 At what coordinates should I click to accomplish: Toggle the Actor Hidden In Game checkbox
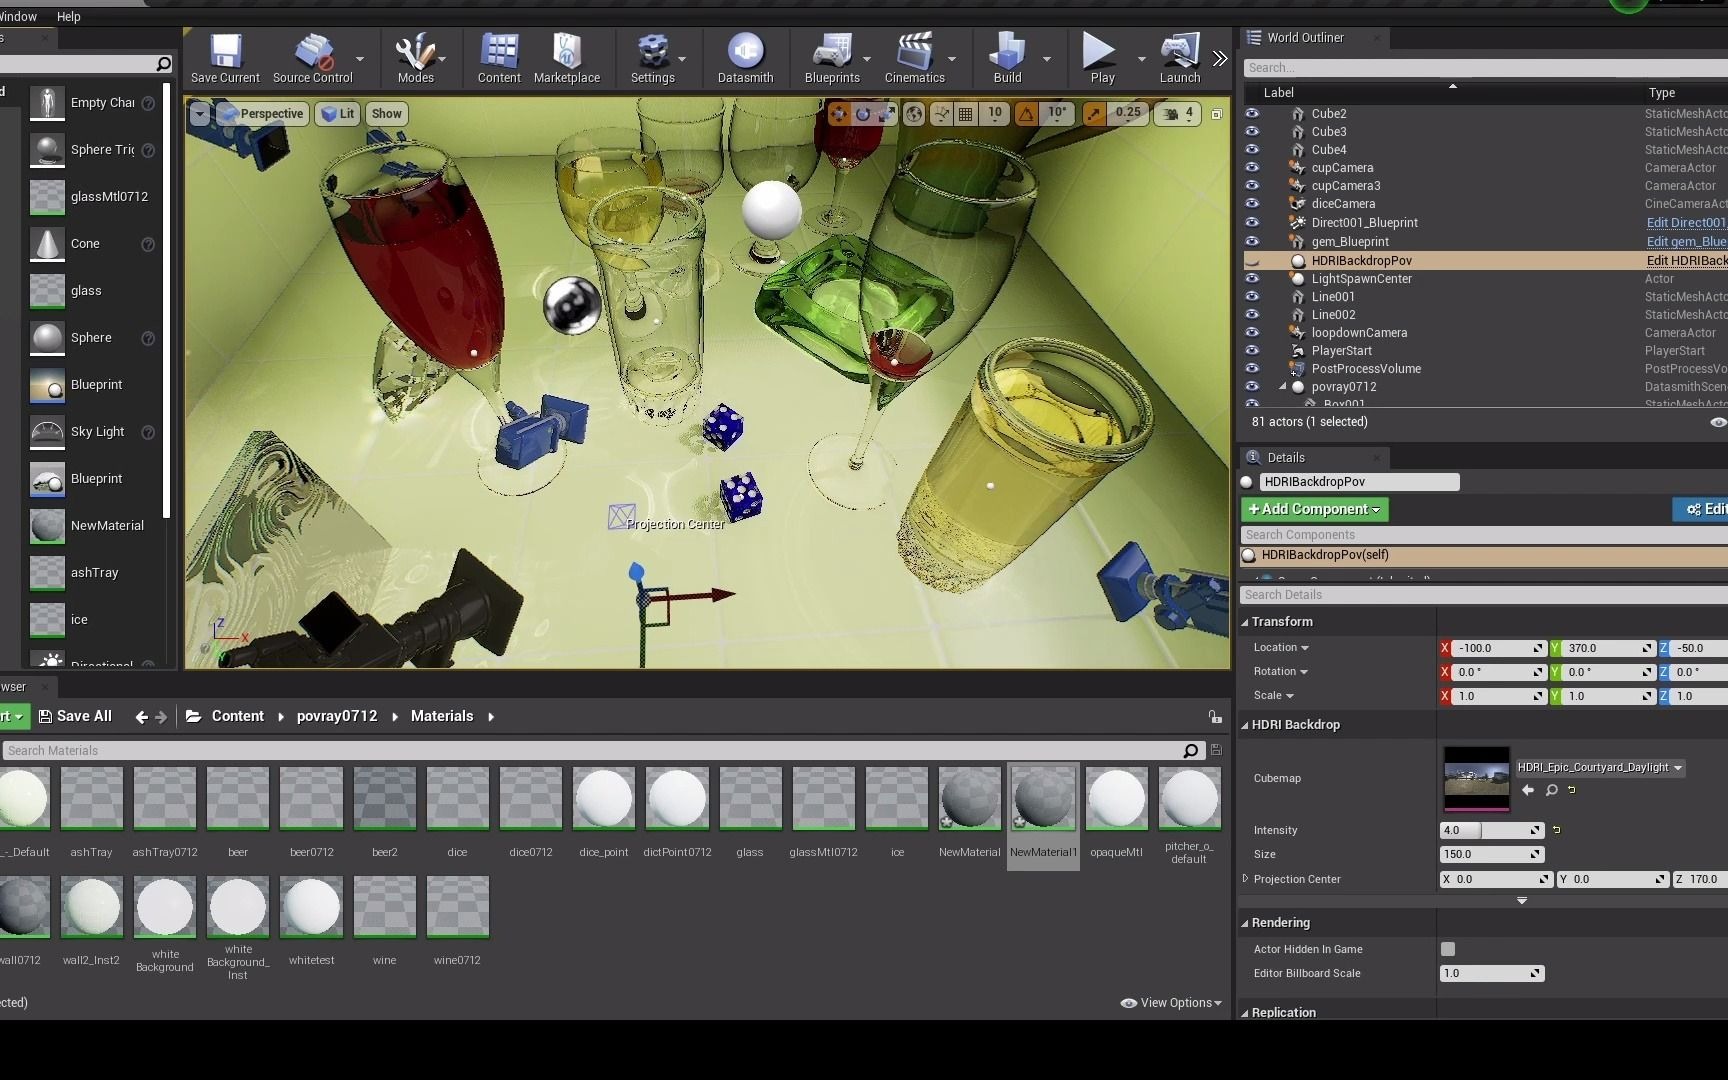1448,949
